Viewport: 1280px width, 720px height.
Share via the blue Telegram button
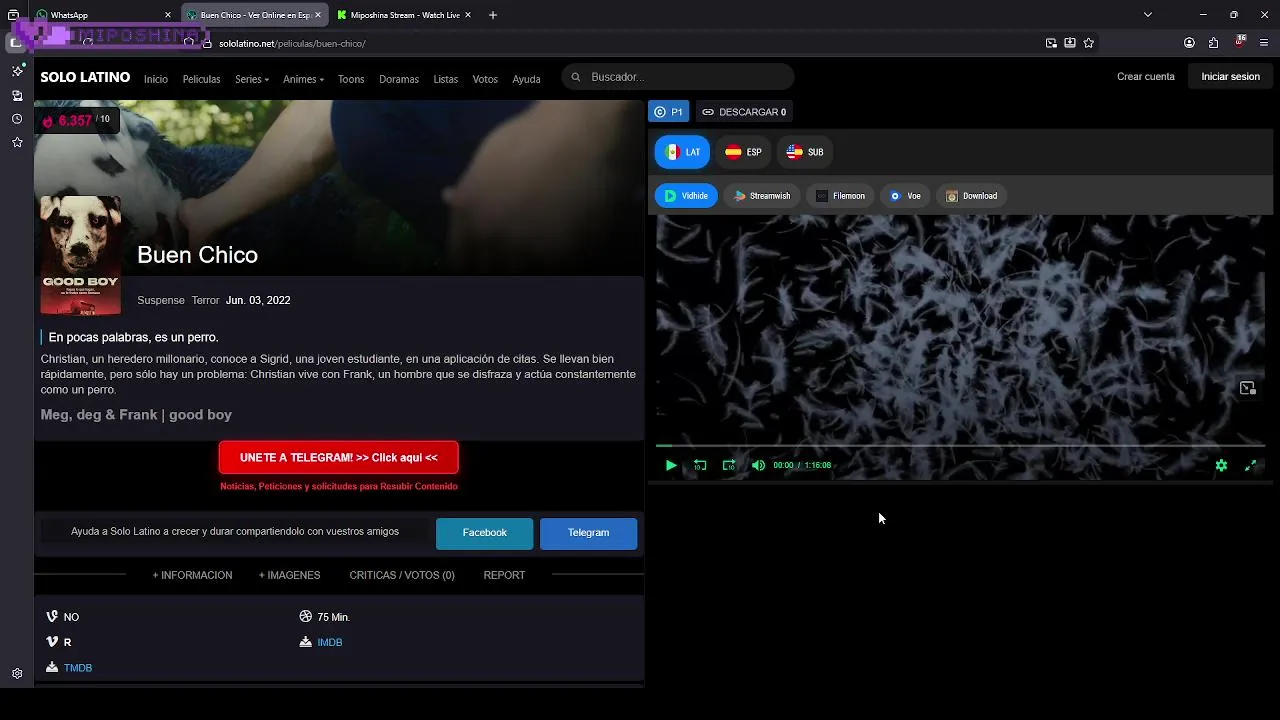click(x=588, y=533)
